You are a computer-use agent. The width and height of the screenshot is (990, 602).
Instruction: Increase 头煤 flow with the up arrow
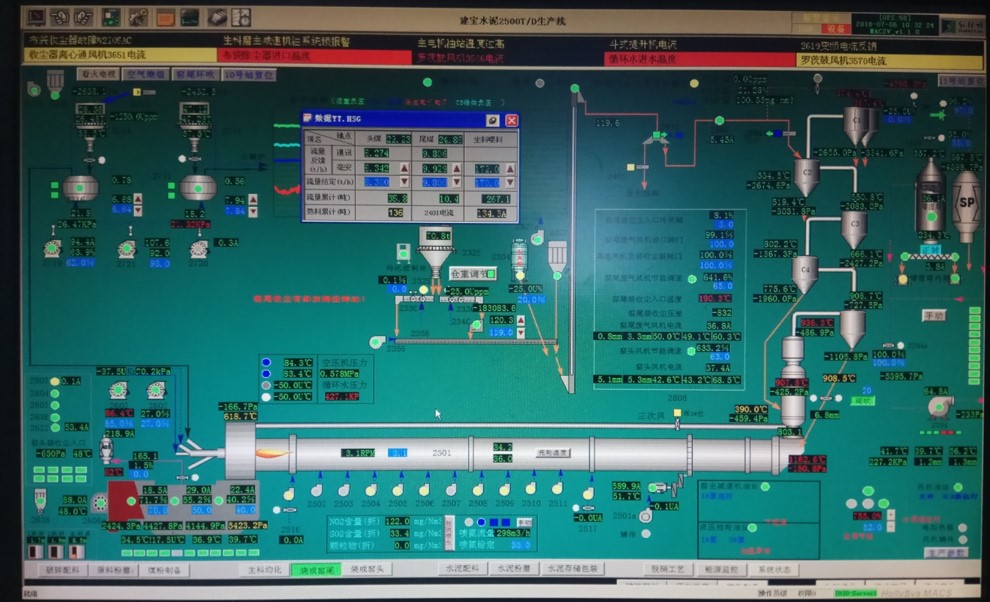click(404, 168)
